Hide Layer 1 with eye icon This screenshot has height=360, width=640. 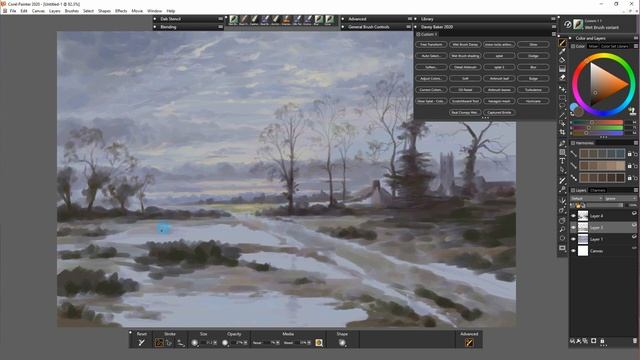click(x=573, y=239)
